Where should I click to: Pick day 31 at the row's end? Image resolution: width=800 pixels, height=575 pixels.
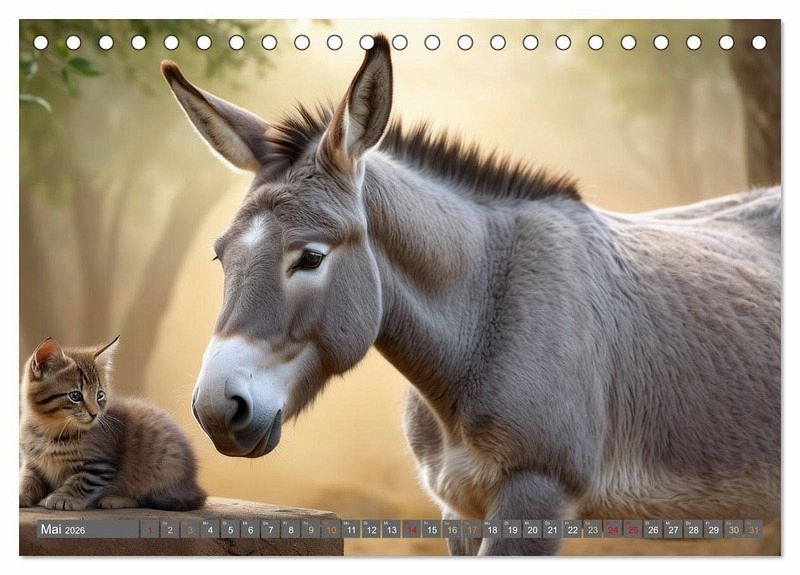(x=753, y=530)
